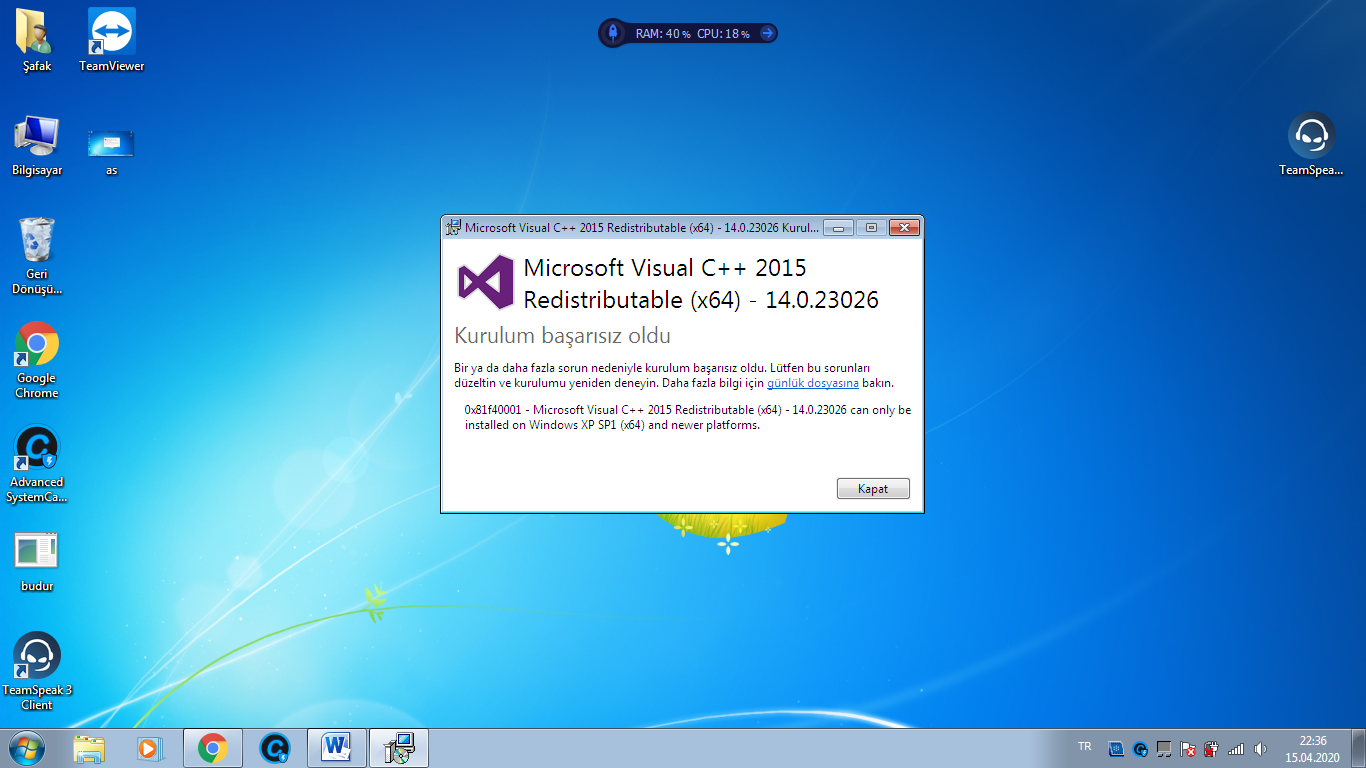Click the rocket icon in RAM/CPU widget
Image resolution: width=1366 pixels, height=768 pixels.
click(612, 33)
